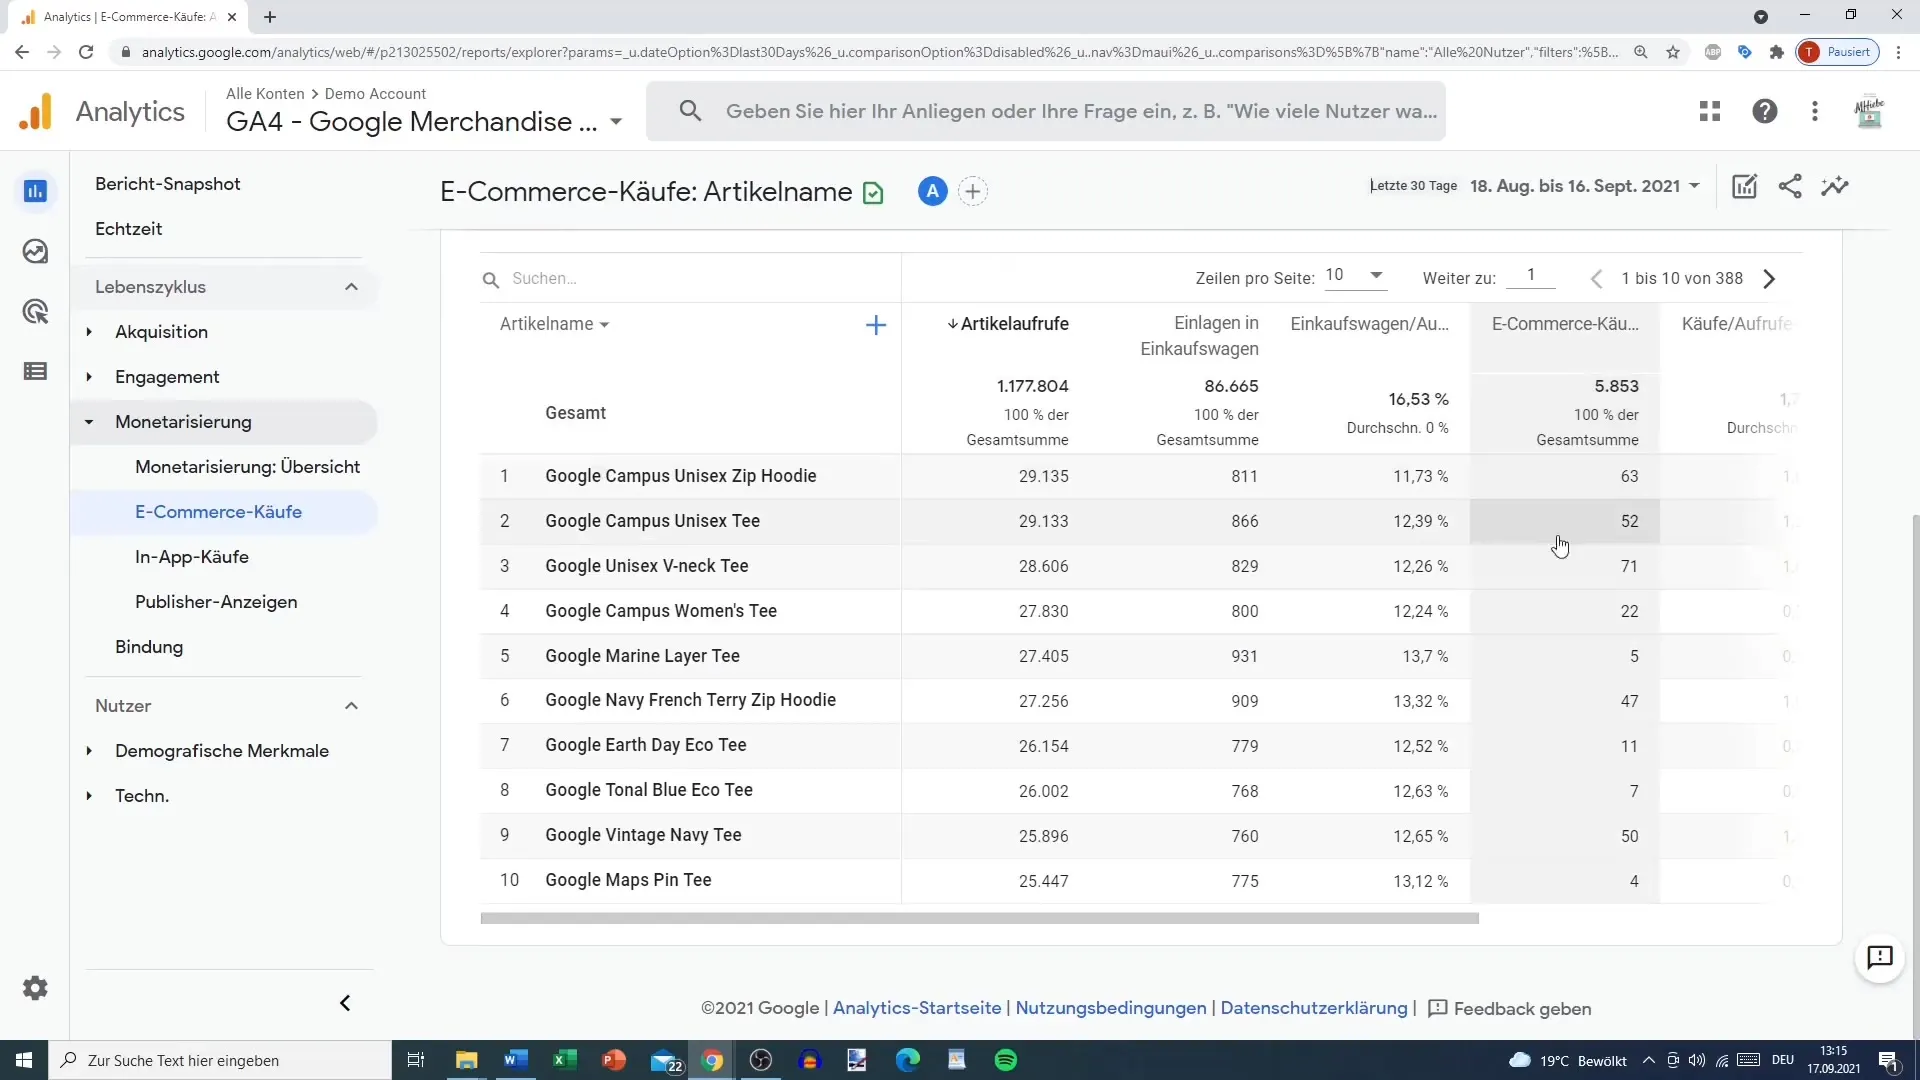
Task: Open Datenschutzerklärung link
Action: click(x=1314, y=1008)
